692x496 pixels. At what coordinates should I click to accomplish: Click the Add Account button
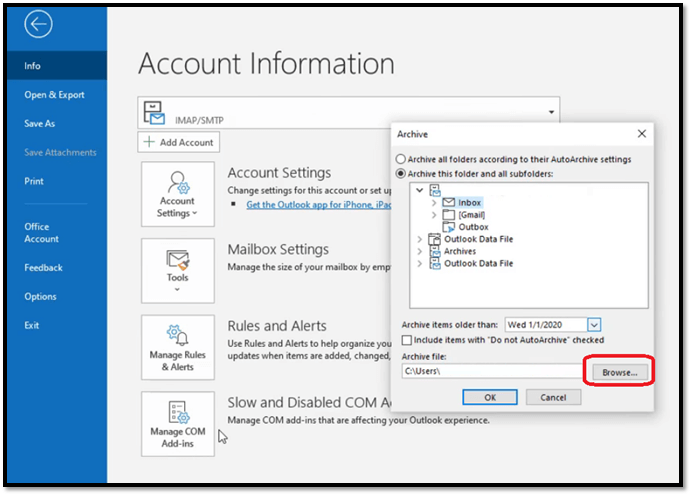tap(178, 142)
